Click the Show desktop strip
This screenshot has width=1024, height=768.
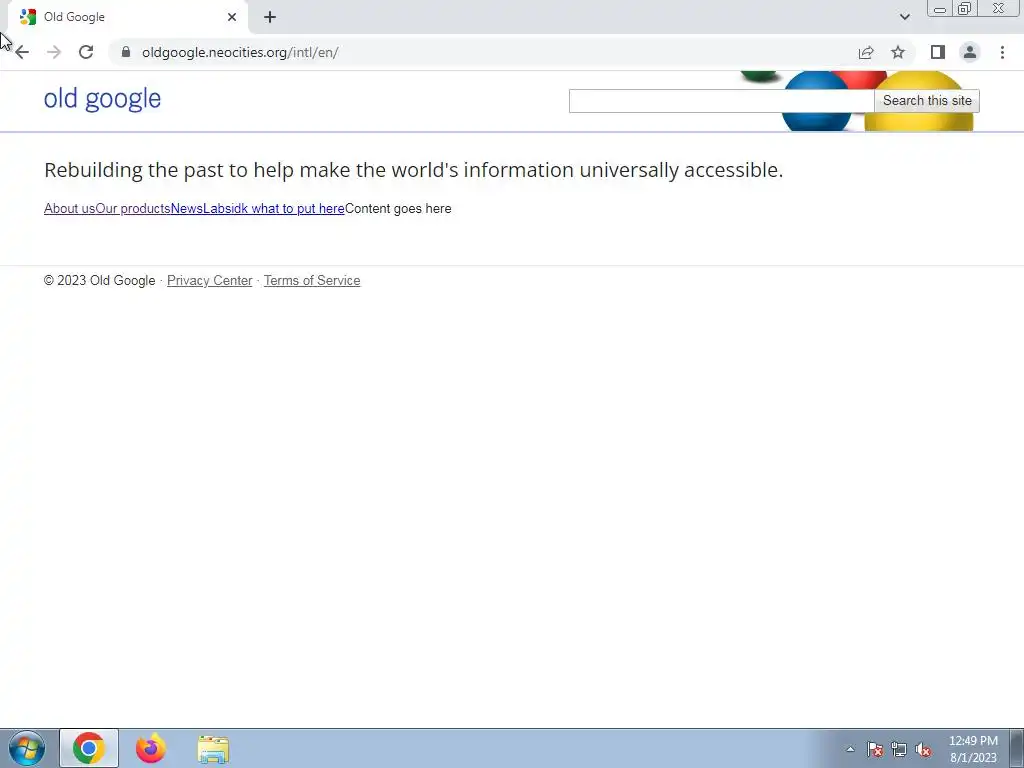coord(1017,748)
